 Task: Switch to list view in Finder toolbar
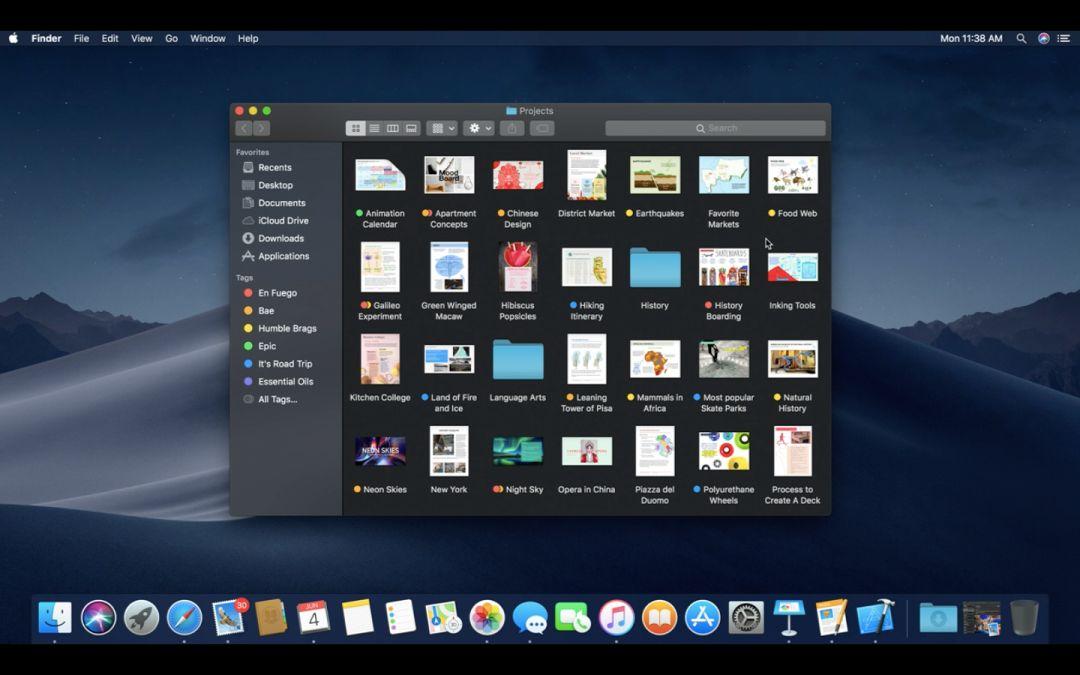click(374, 128)
